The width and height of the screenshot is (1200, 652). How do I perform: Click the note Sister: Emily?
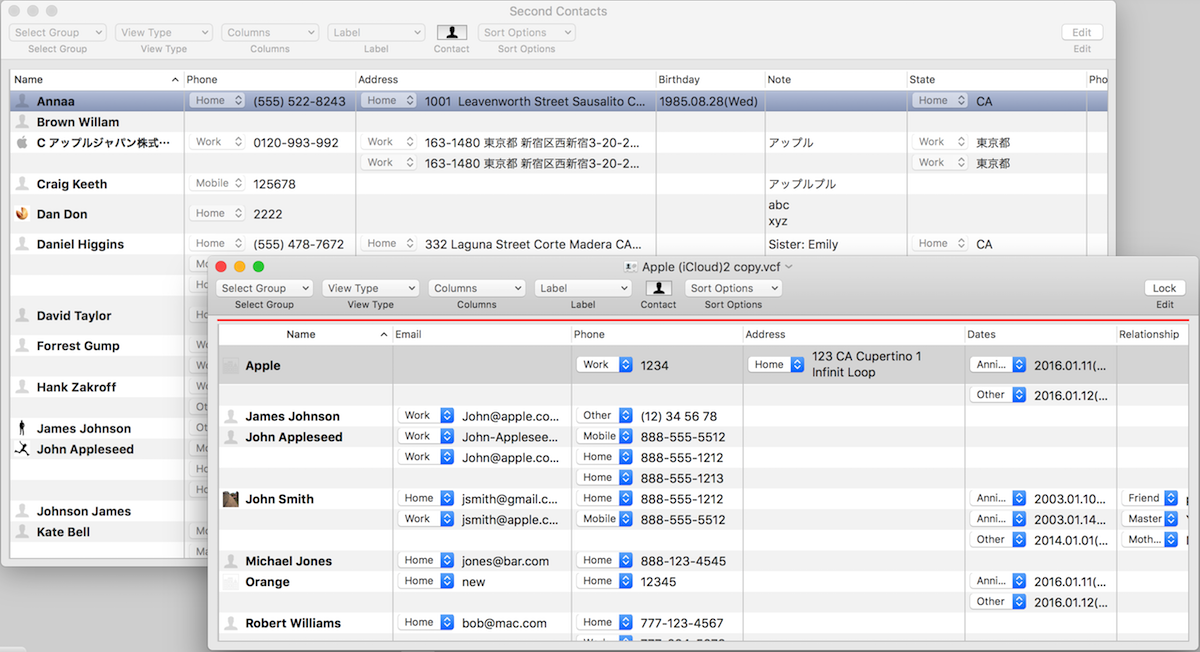(x=803, y=244)
